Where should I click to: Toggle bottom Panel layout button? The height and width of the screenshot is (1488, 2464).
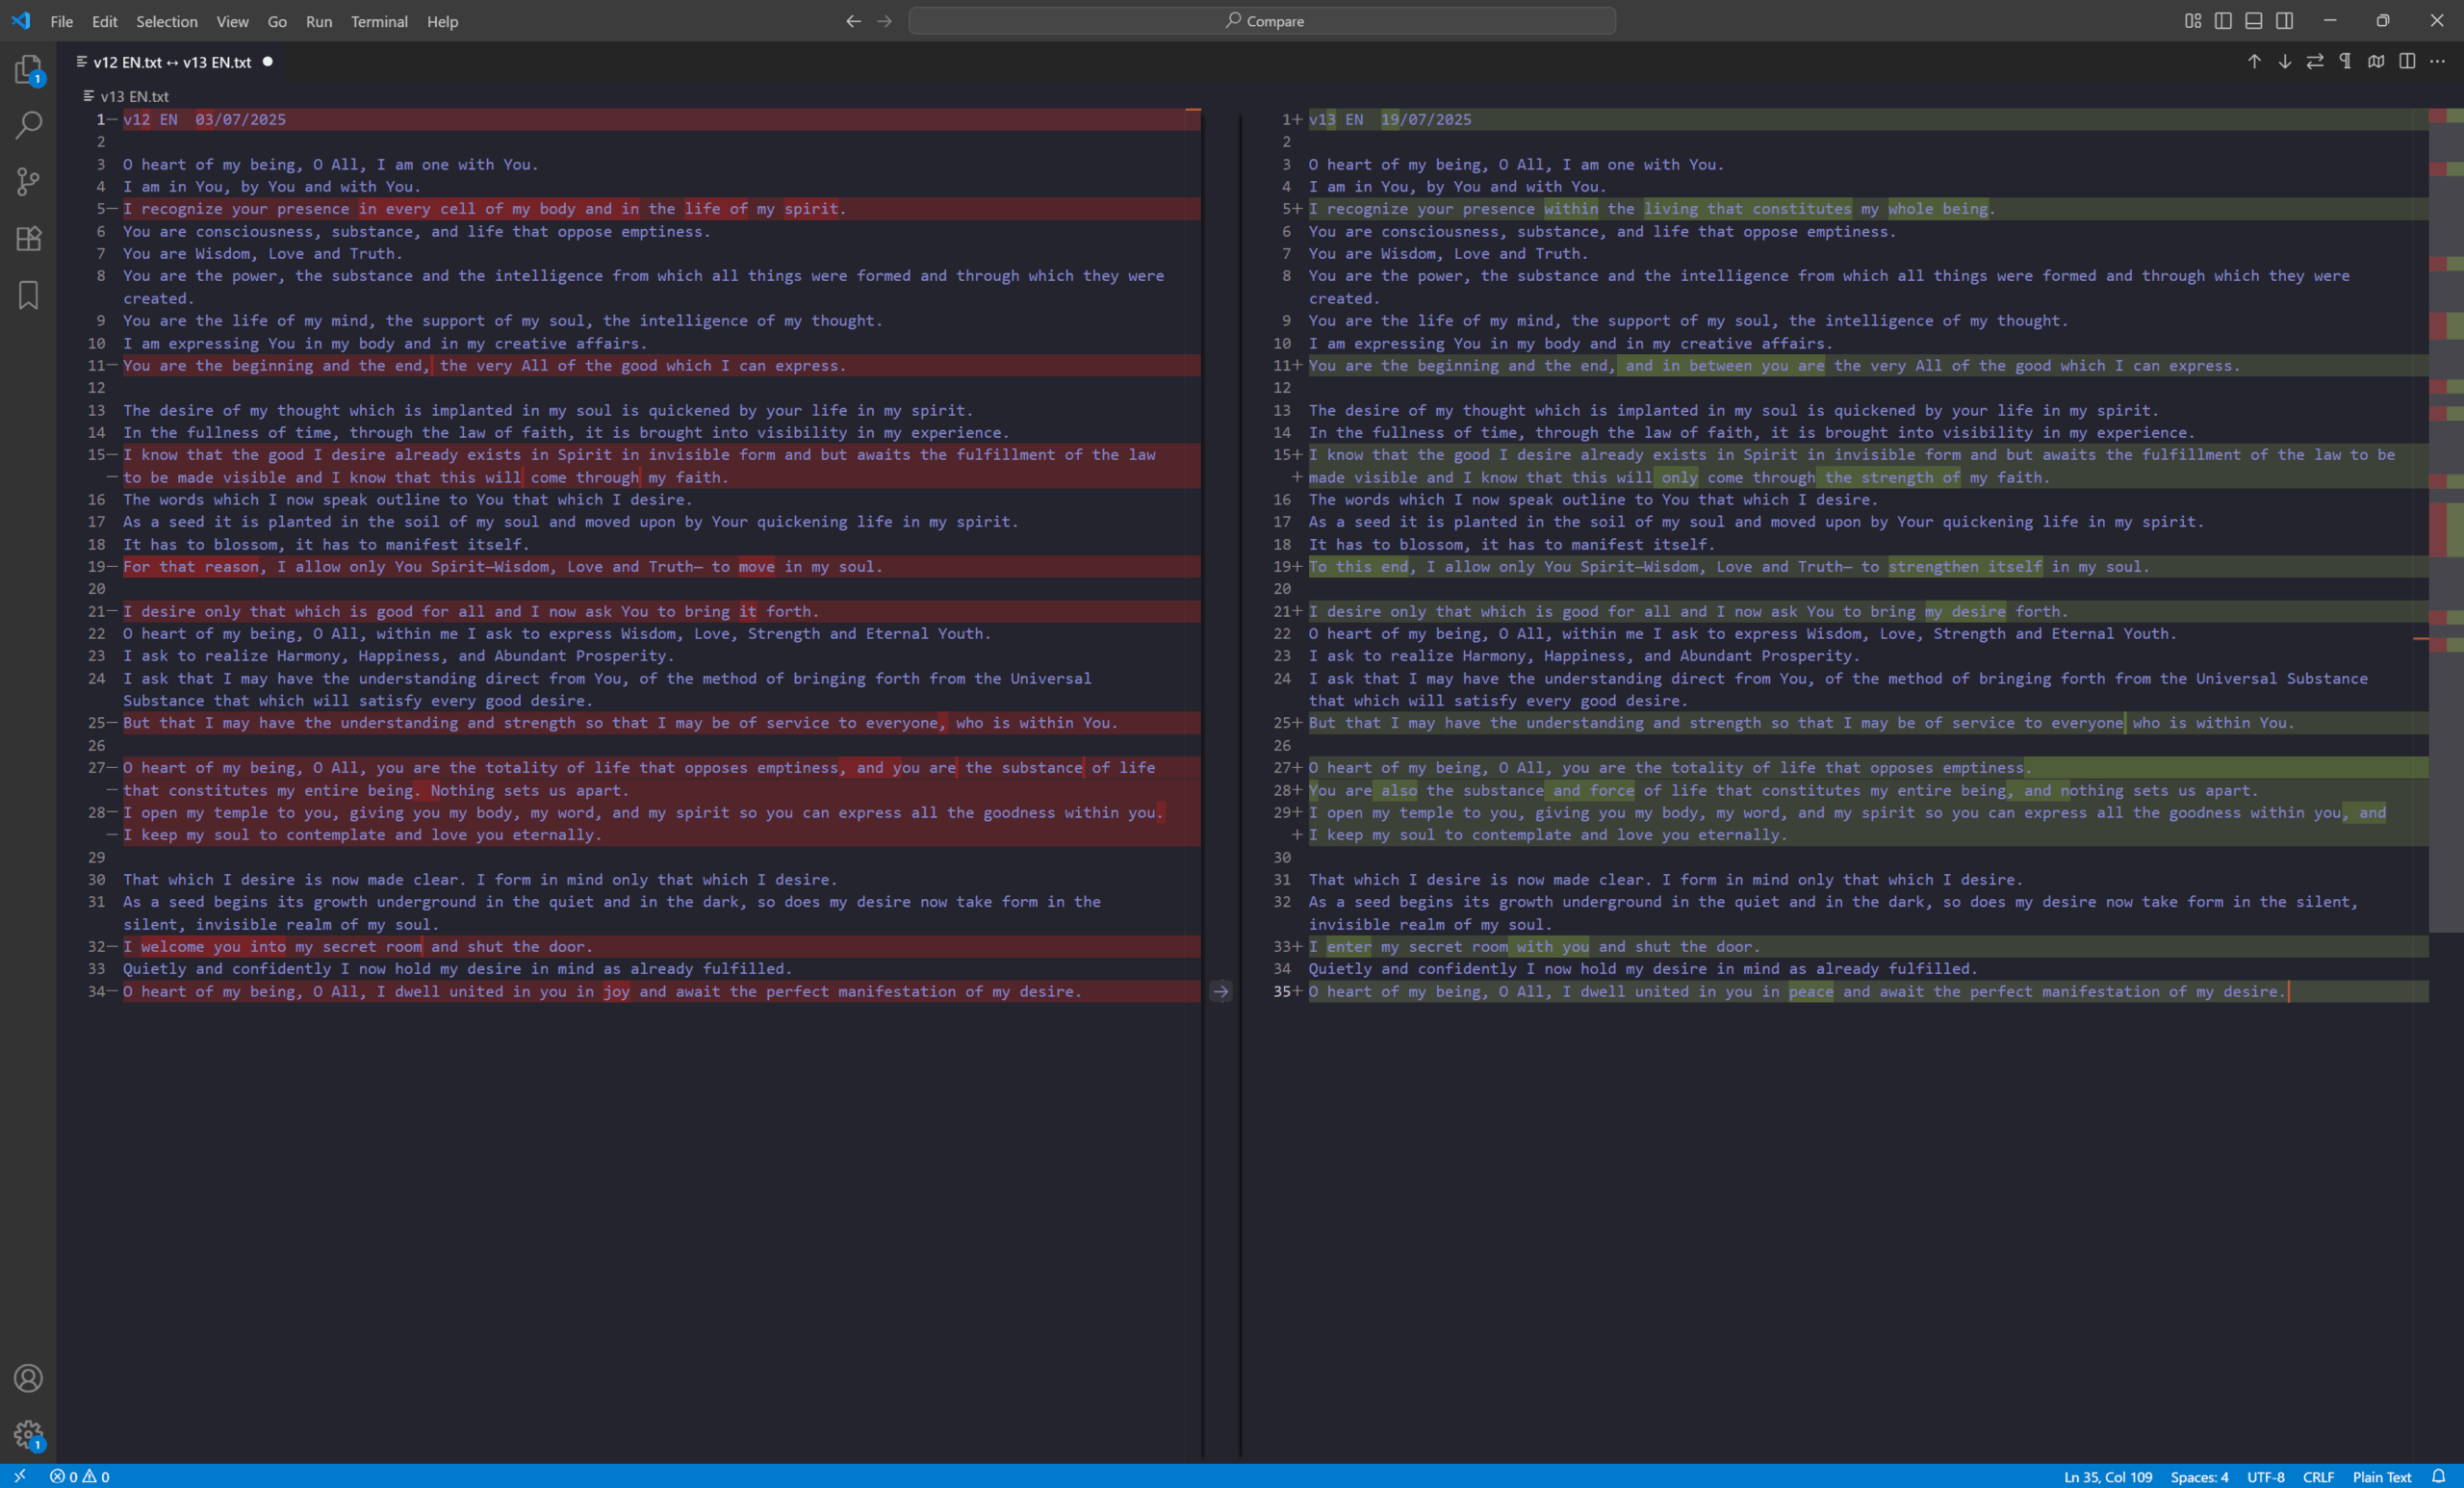pyautogui.click(x=2254, y=21)
